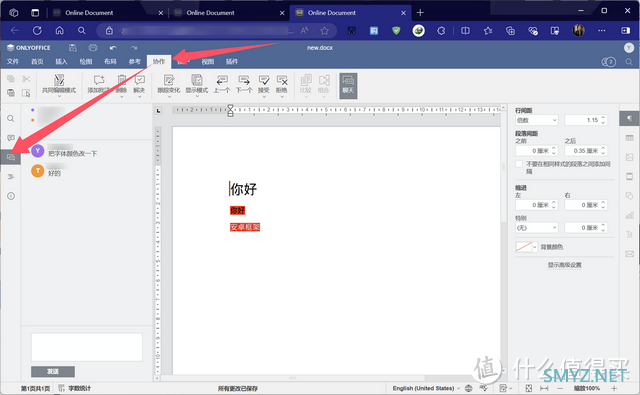Viewport: 640px width, 395px height.
Task: Undo the last action
Action: 113,48
